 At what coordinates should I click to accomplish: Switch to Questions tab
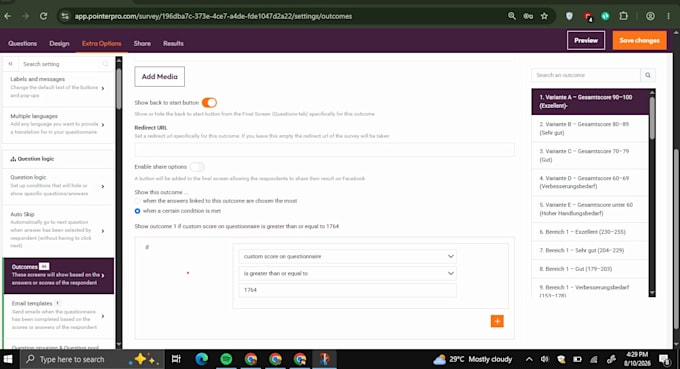(23, 43)
